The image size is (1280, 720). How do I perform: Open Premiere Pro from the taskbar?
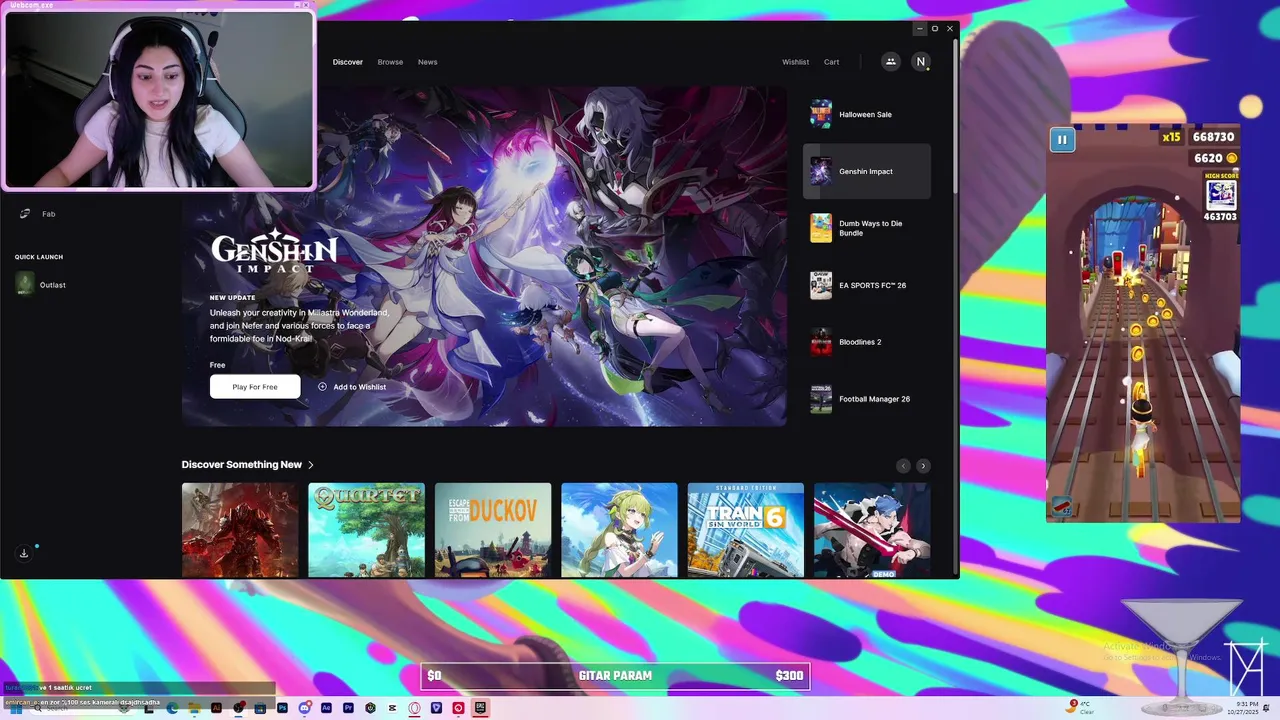coord(348,708)
